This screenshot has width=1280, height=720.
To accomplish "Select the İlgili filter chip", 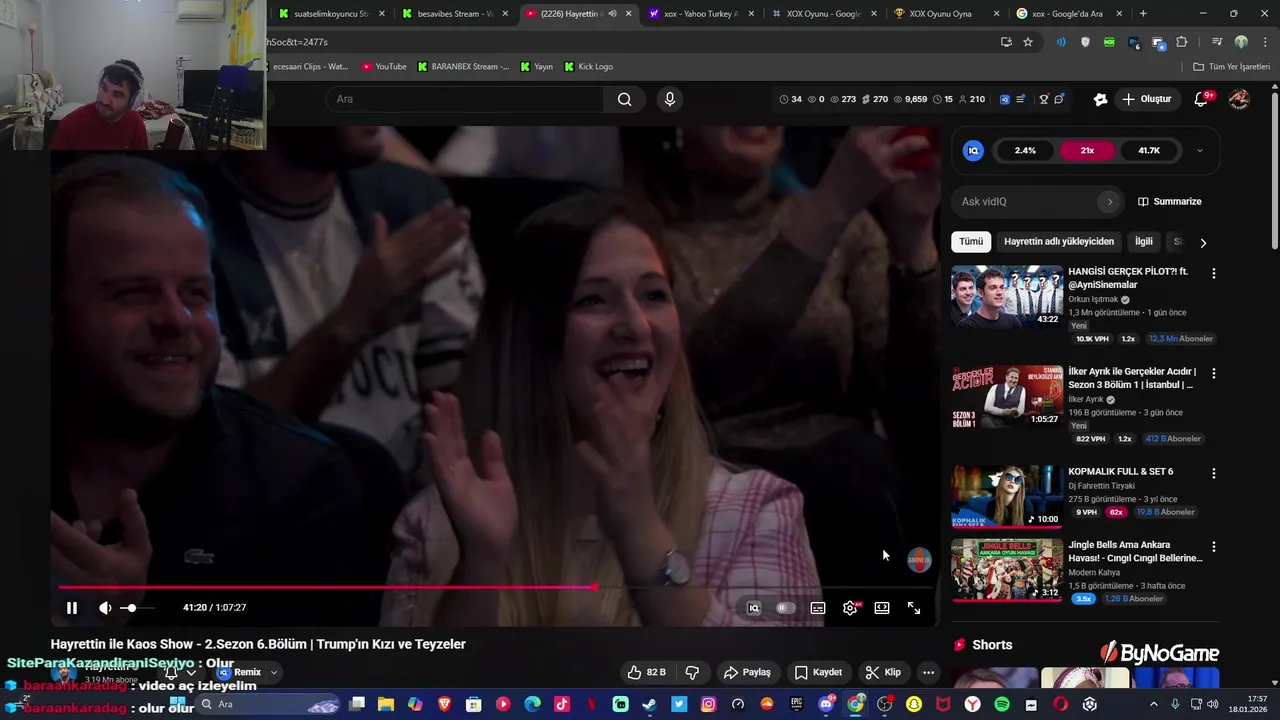I will pyautogui.click(x=1144, y=242).
